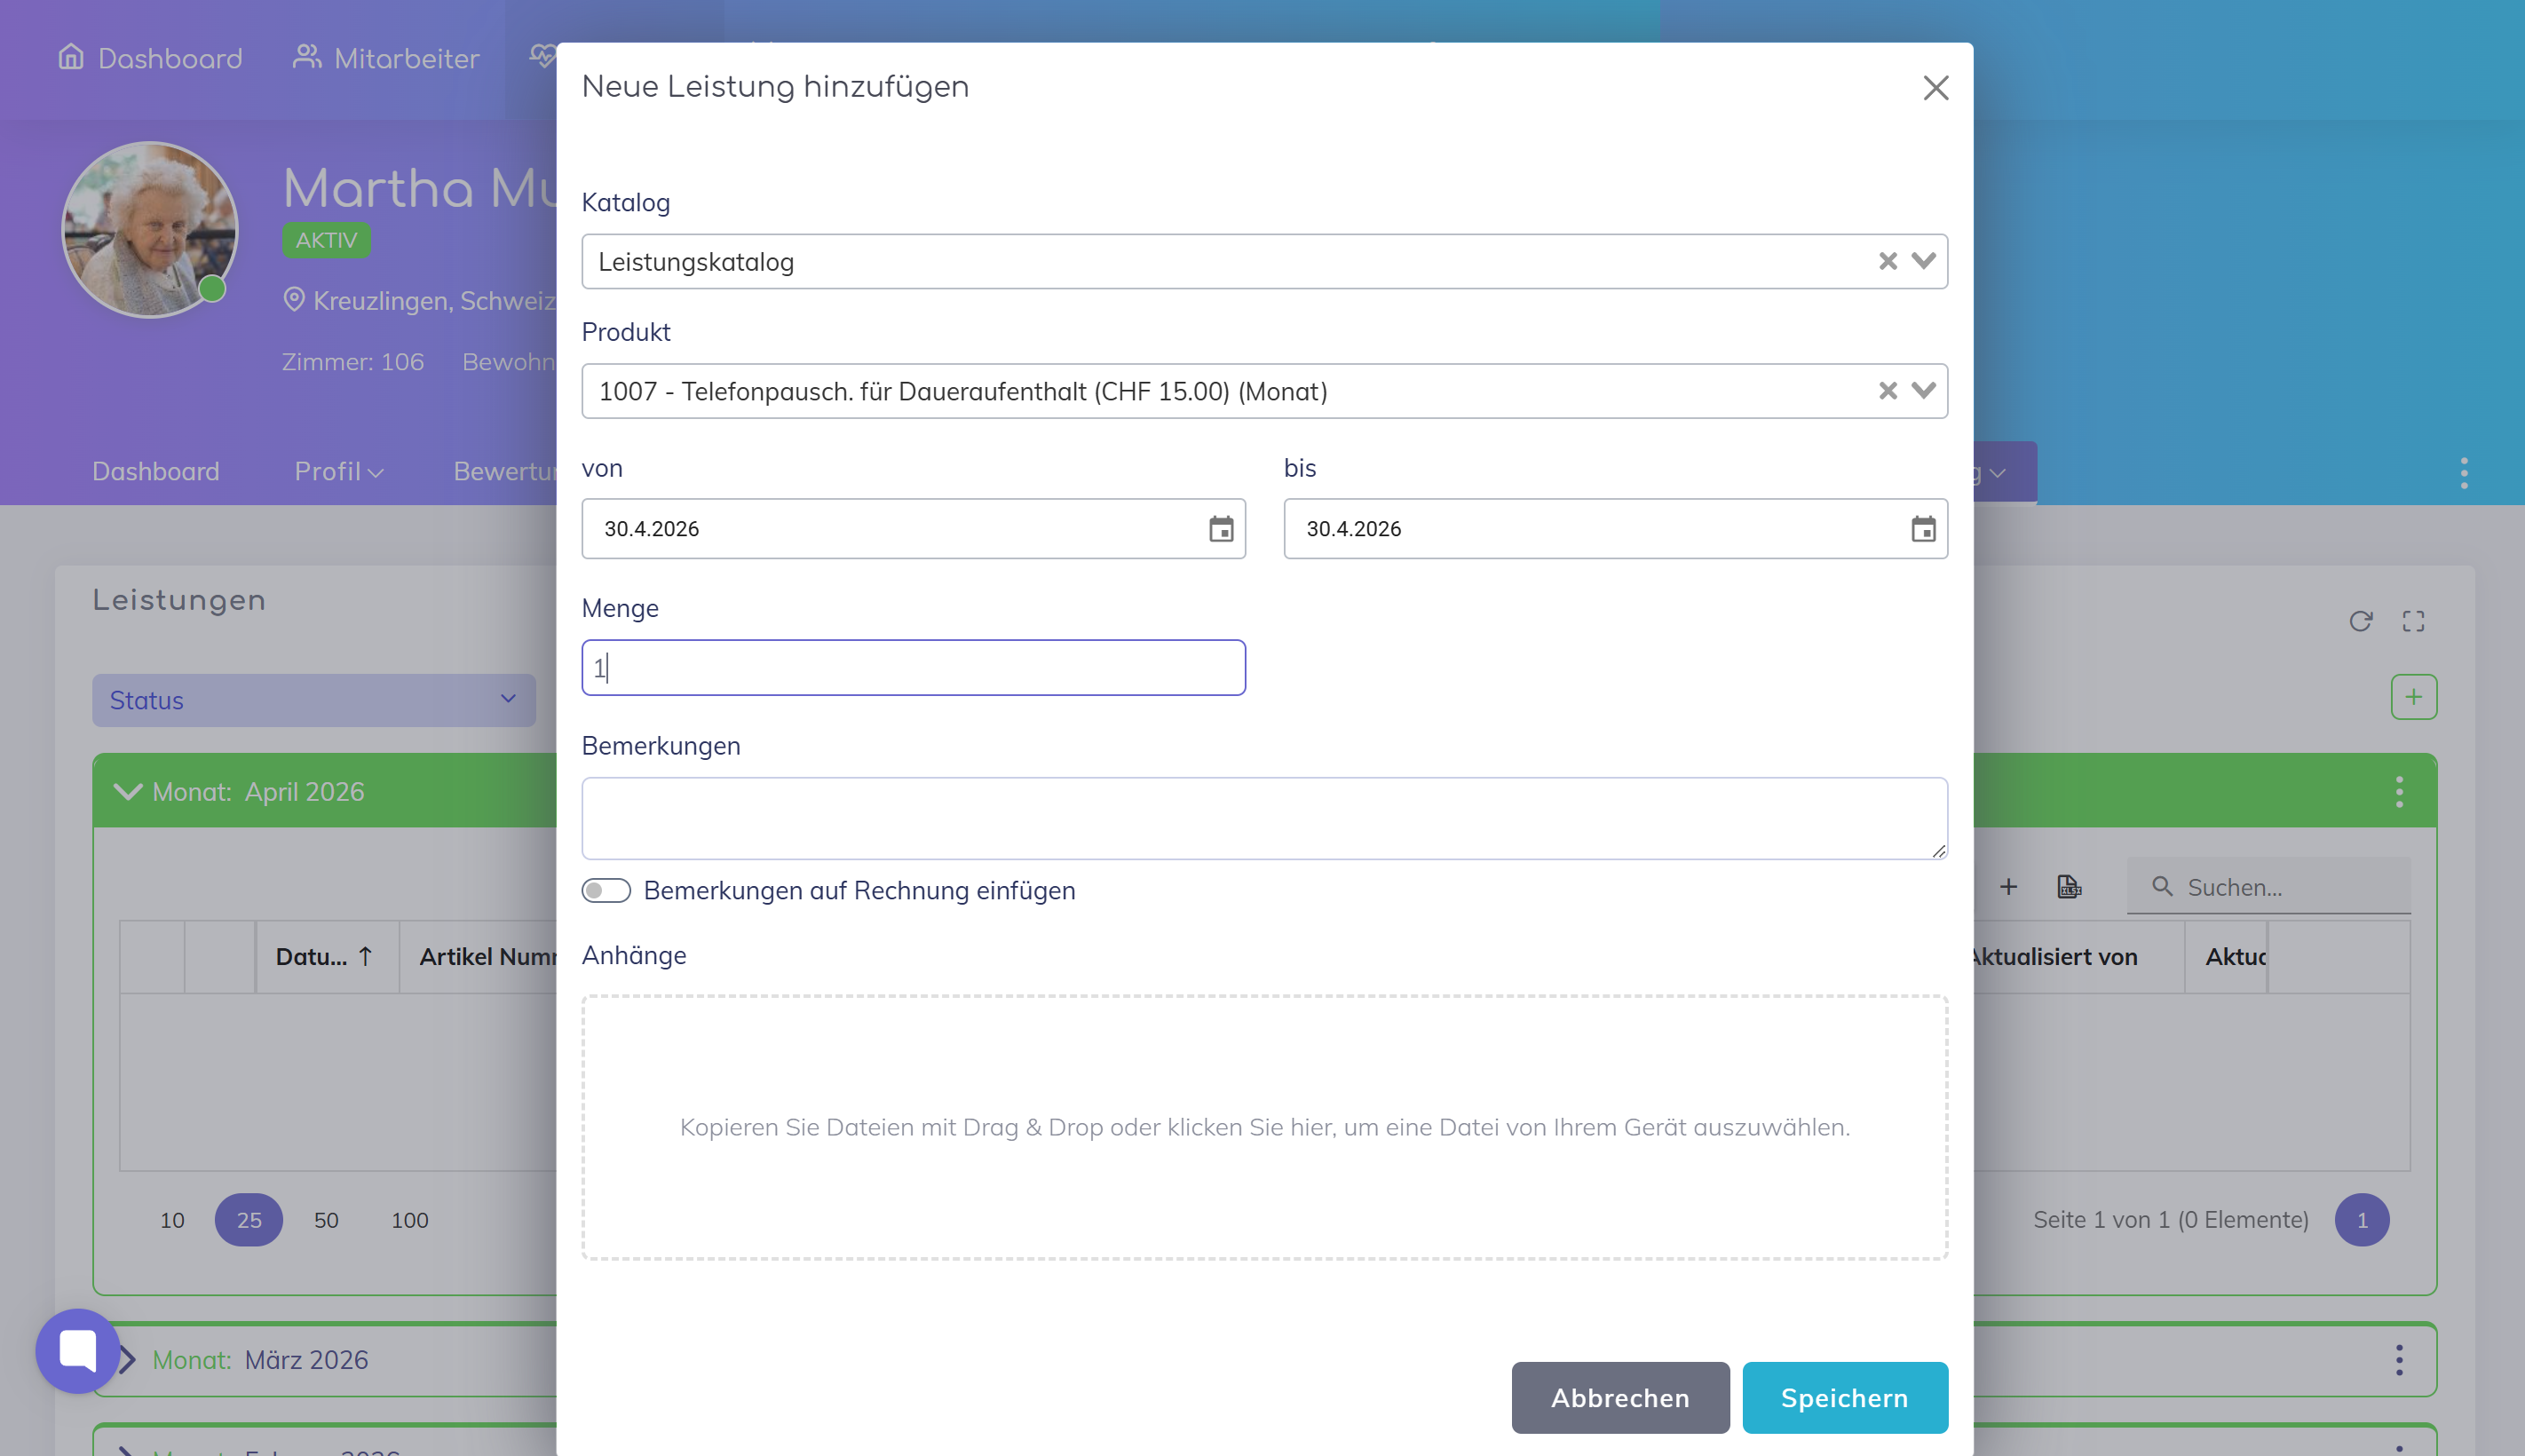Toggle Bemerkungen auf Rechnung einfügen

pyautogui.click(x=606, y=890)
